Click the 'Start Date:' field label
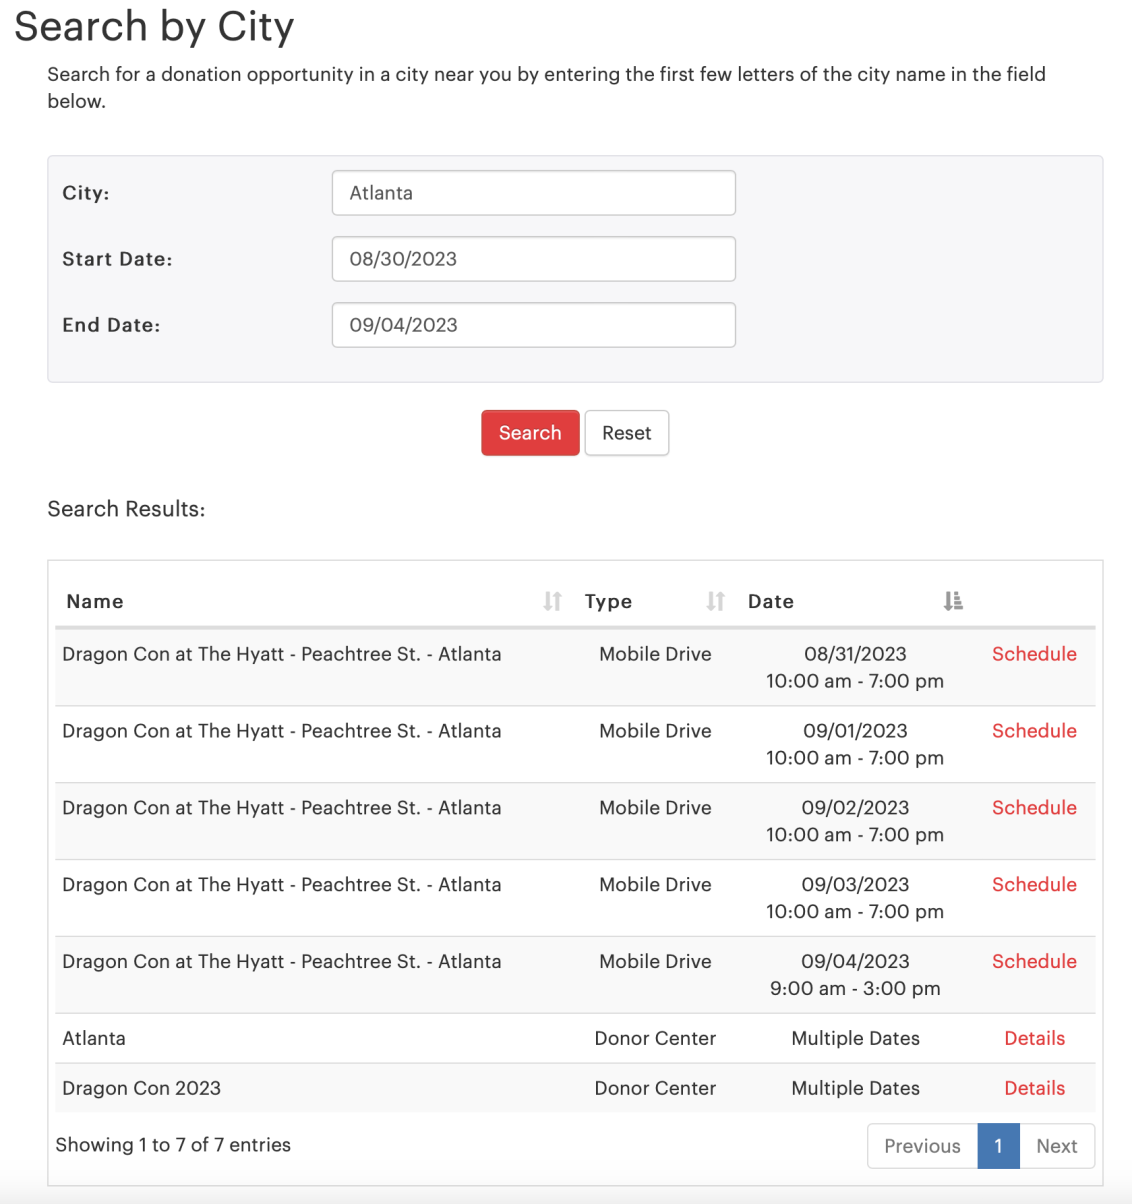Image resolution: width=1132 pixels, height=1204 pixels. click(117, 259)
